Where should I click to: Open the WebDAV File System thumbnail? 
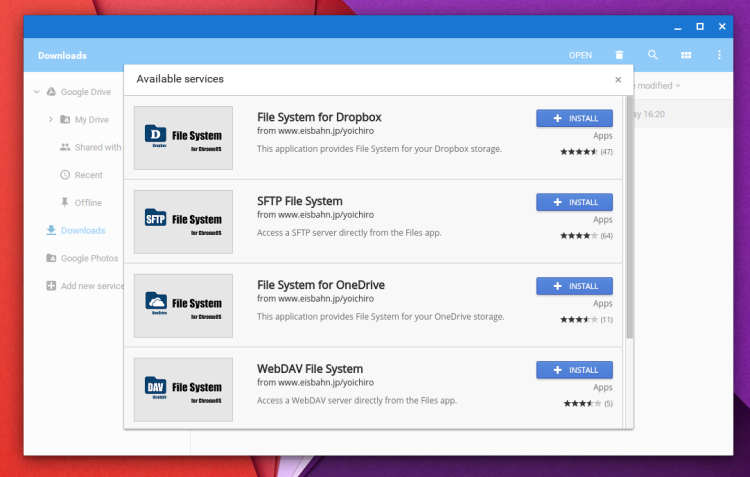pyautogui.click(x=183, y=389)
